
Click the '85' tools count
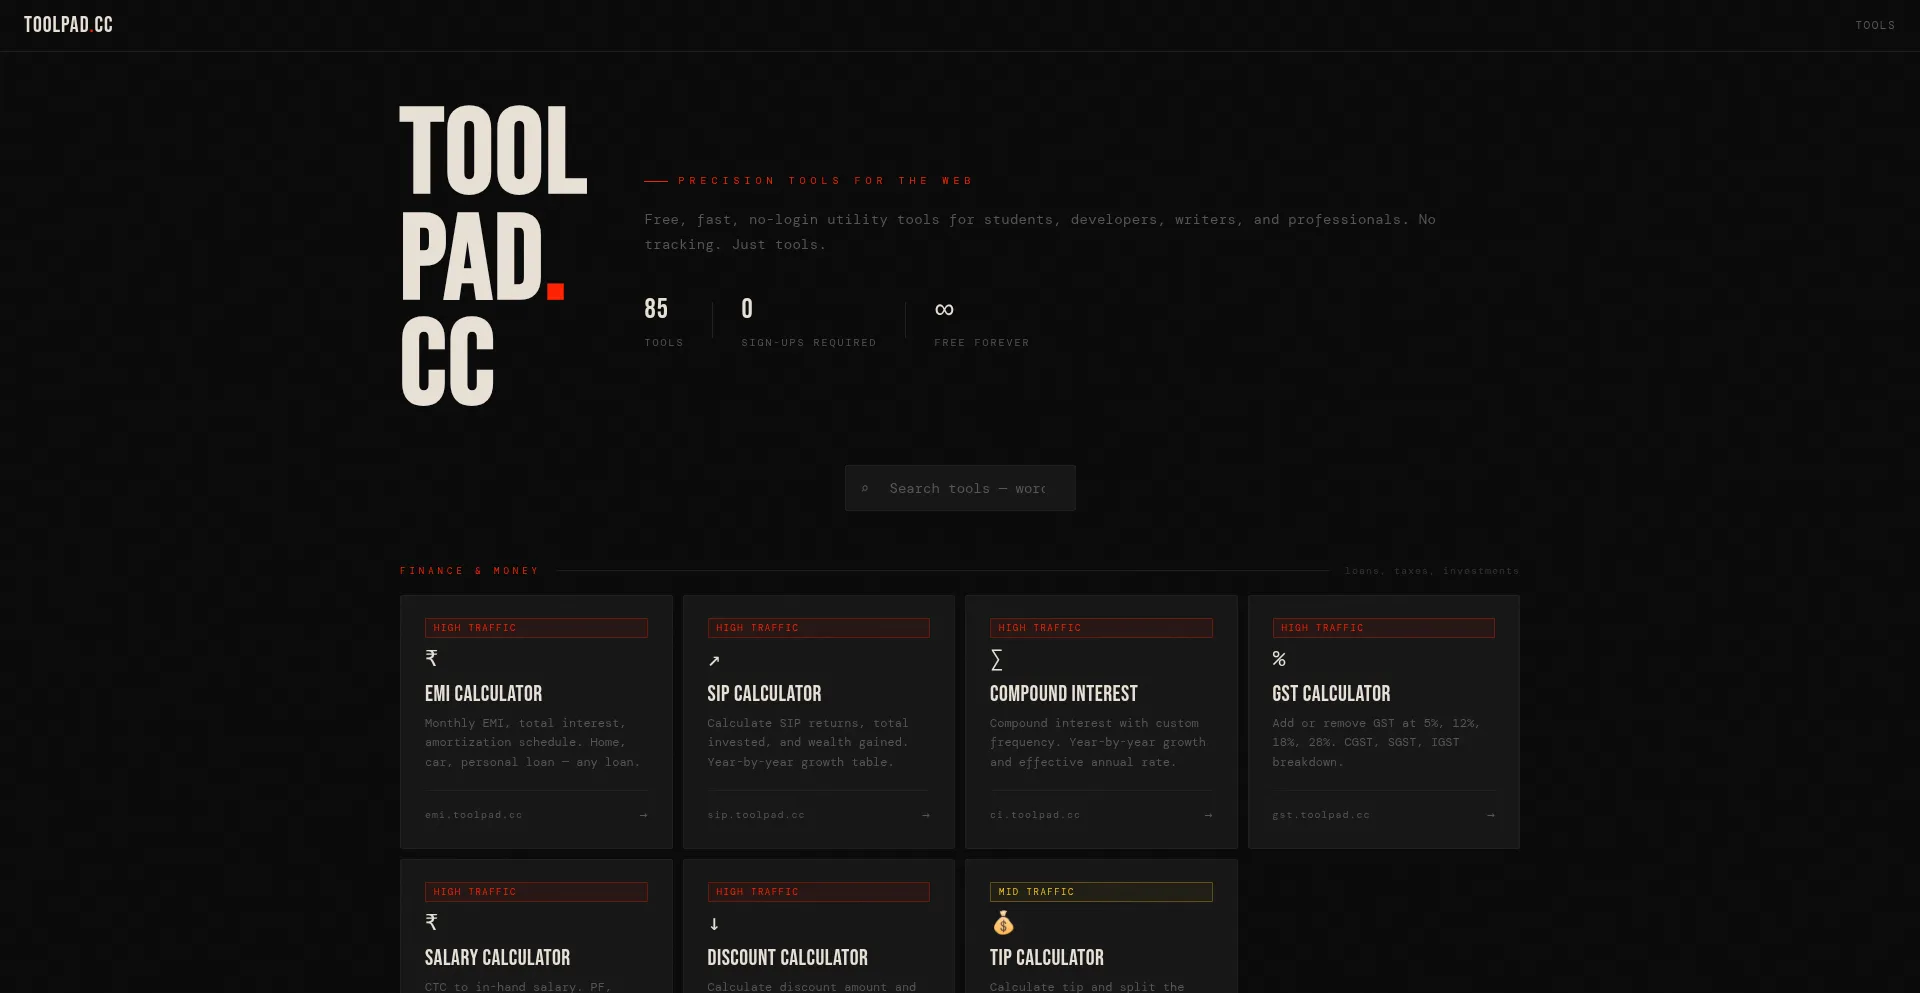tap(656, 309)
